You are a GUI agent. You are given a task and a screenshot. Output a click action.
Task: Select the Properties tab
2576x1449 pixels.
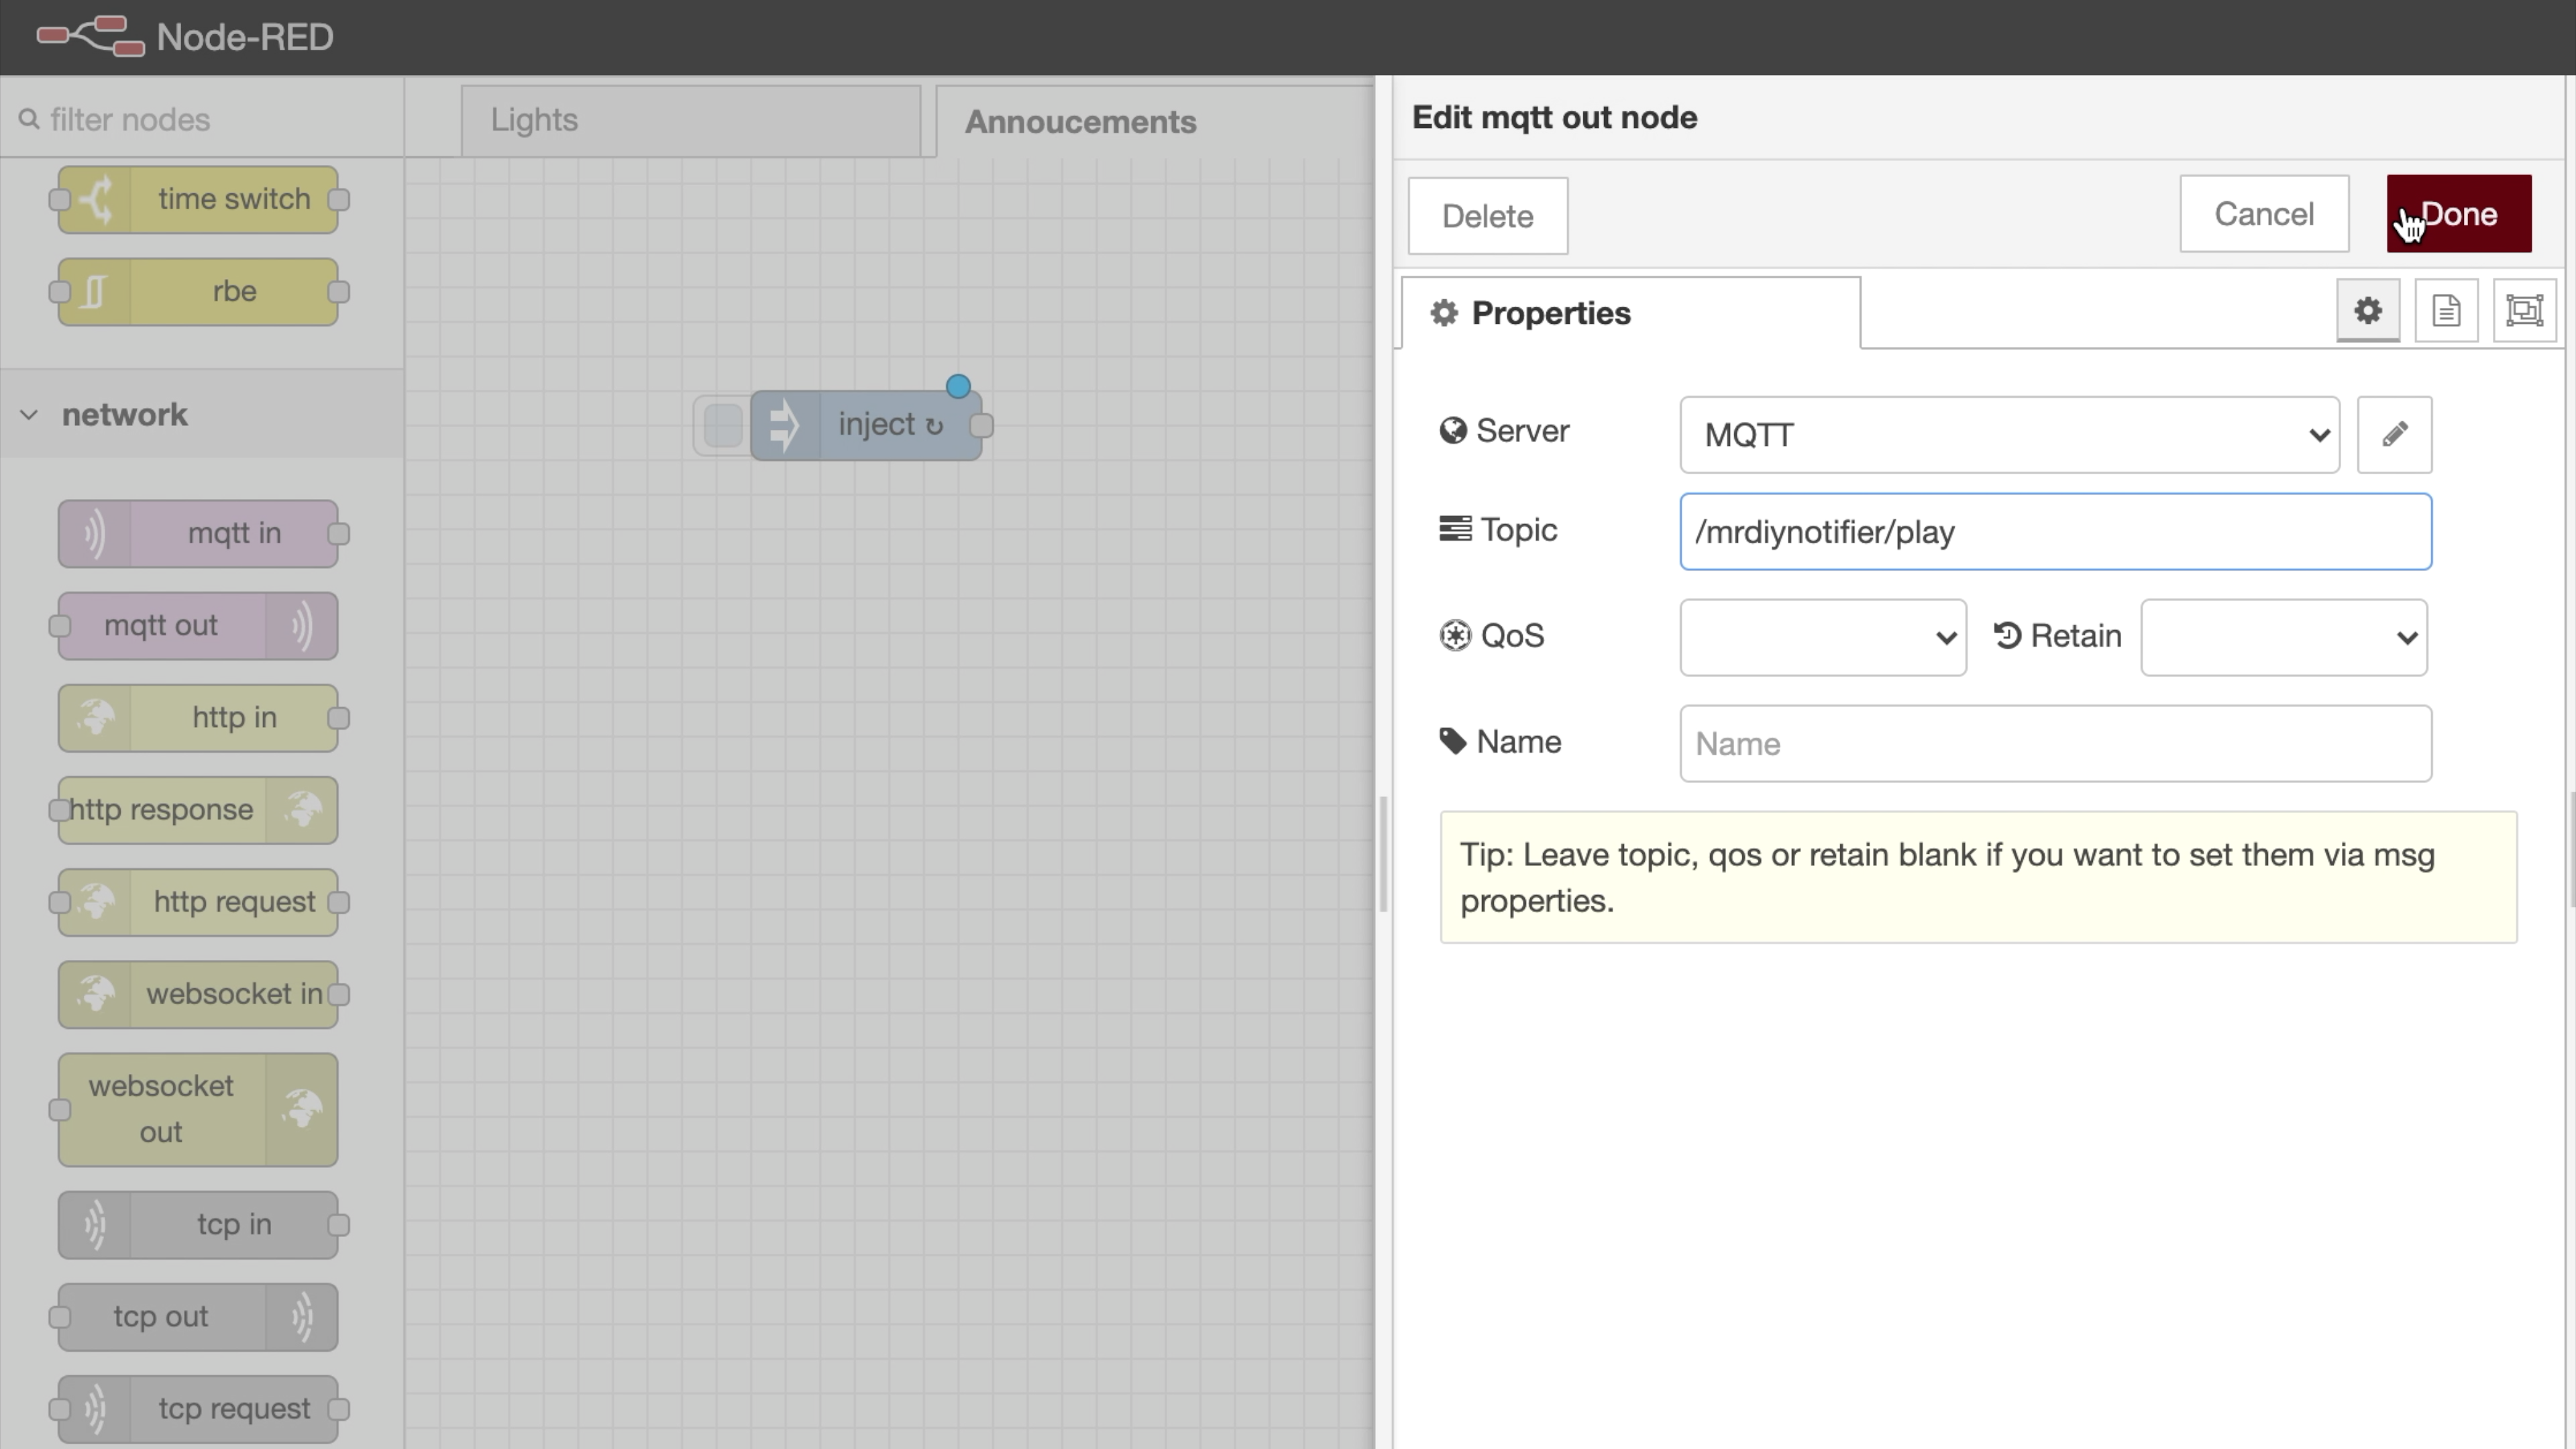(x=1630, y=313)
